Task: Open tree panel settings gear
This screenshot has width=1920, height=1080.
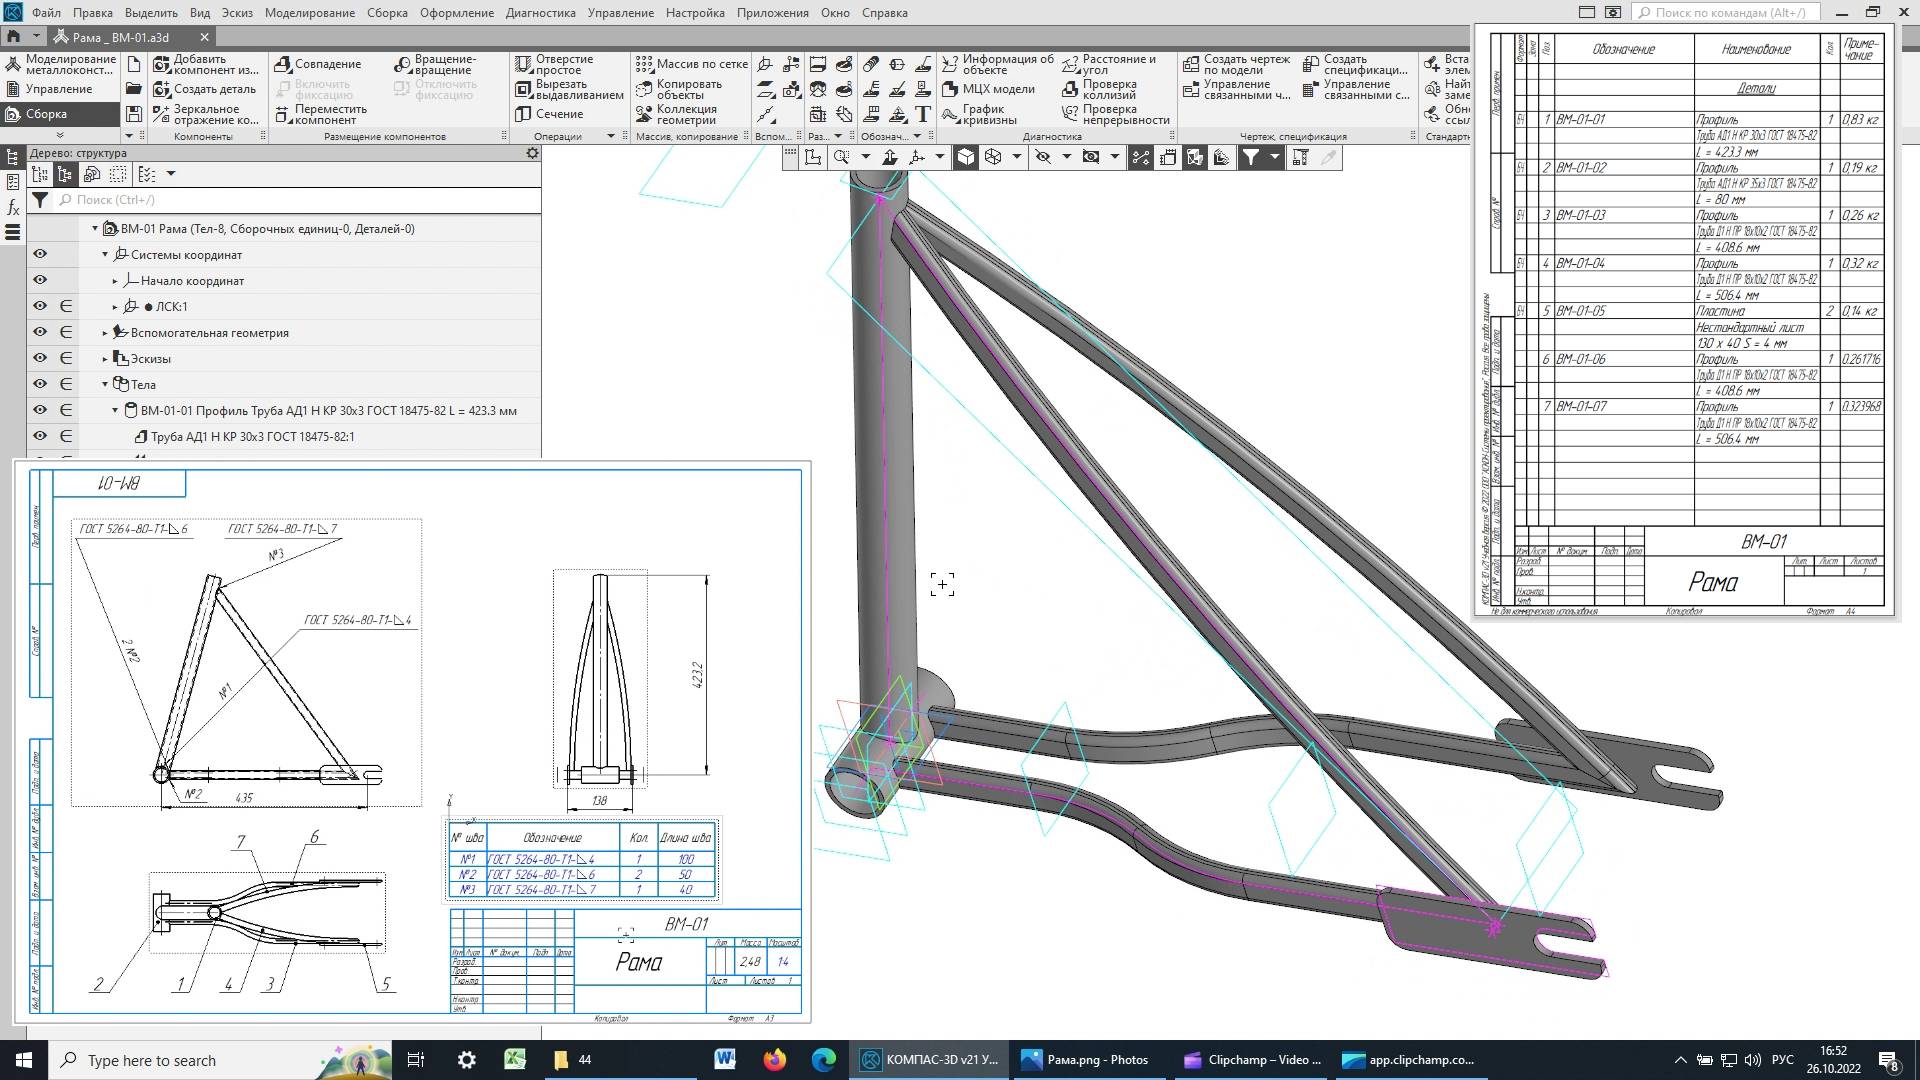Action: pyautogui.click(x=532, y=153)
